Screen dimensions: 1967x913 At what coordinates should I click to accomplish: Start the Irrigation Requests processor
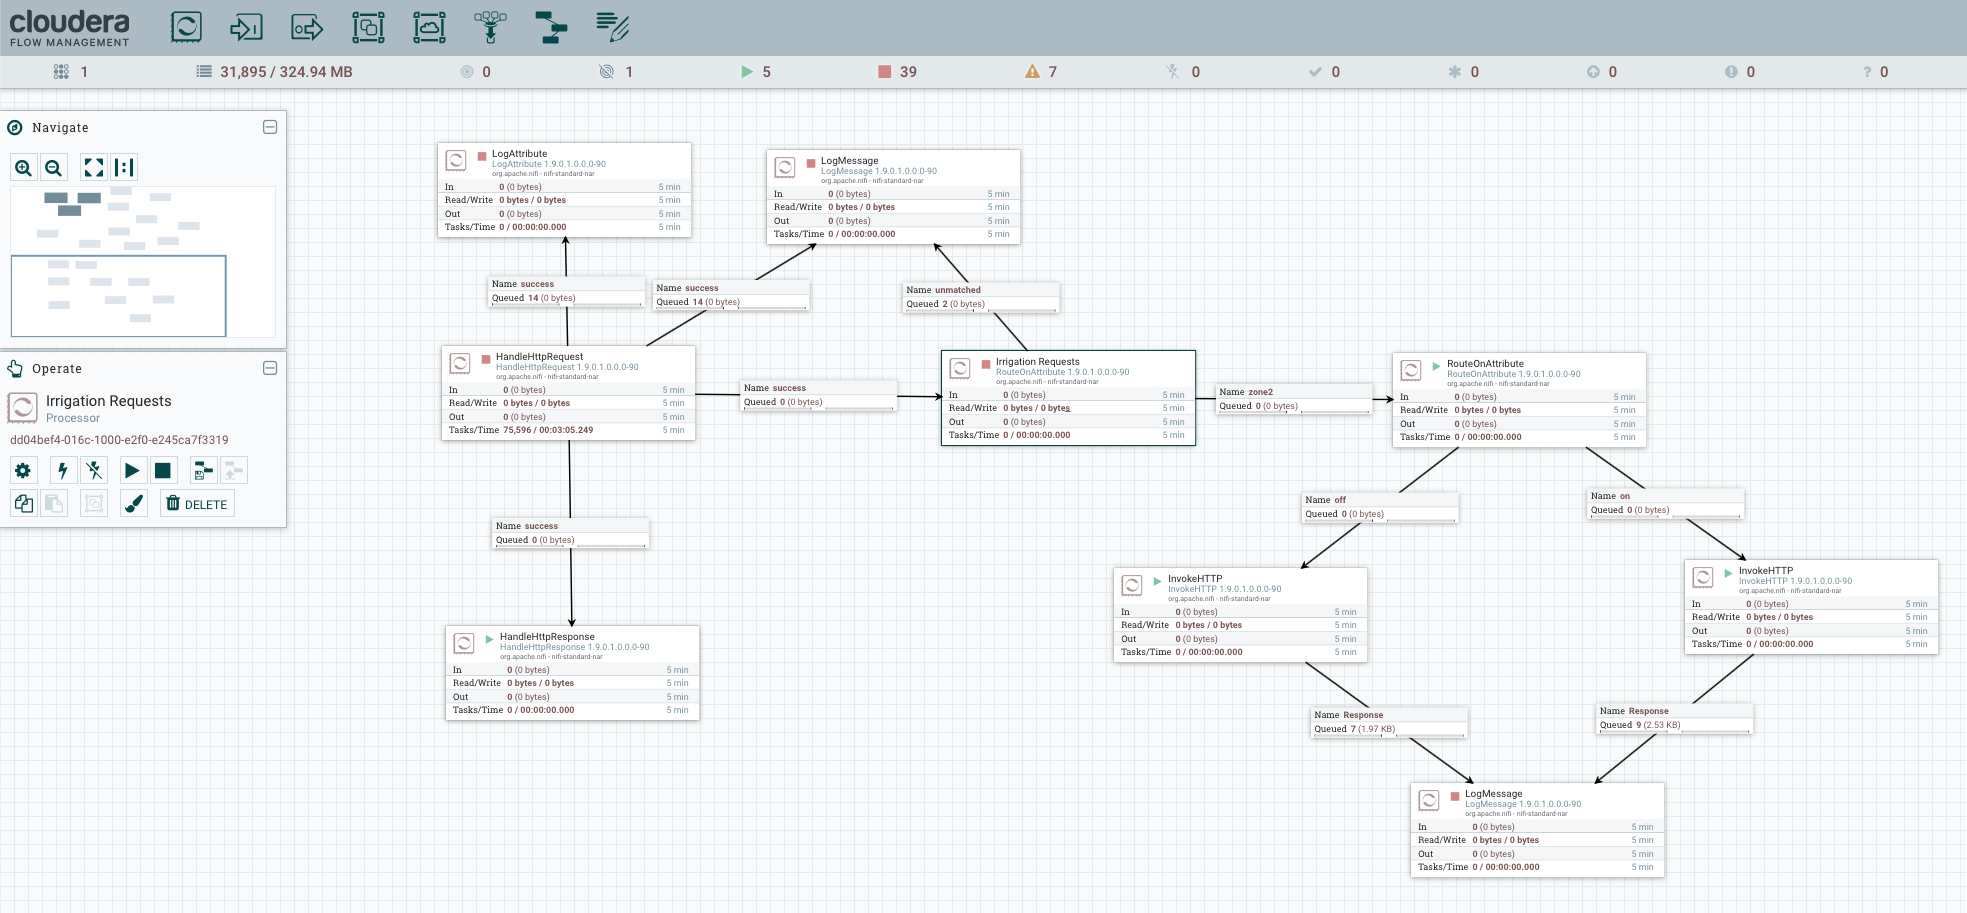[x=132, y=470]
